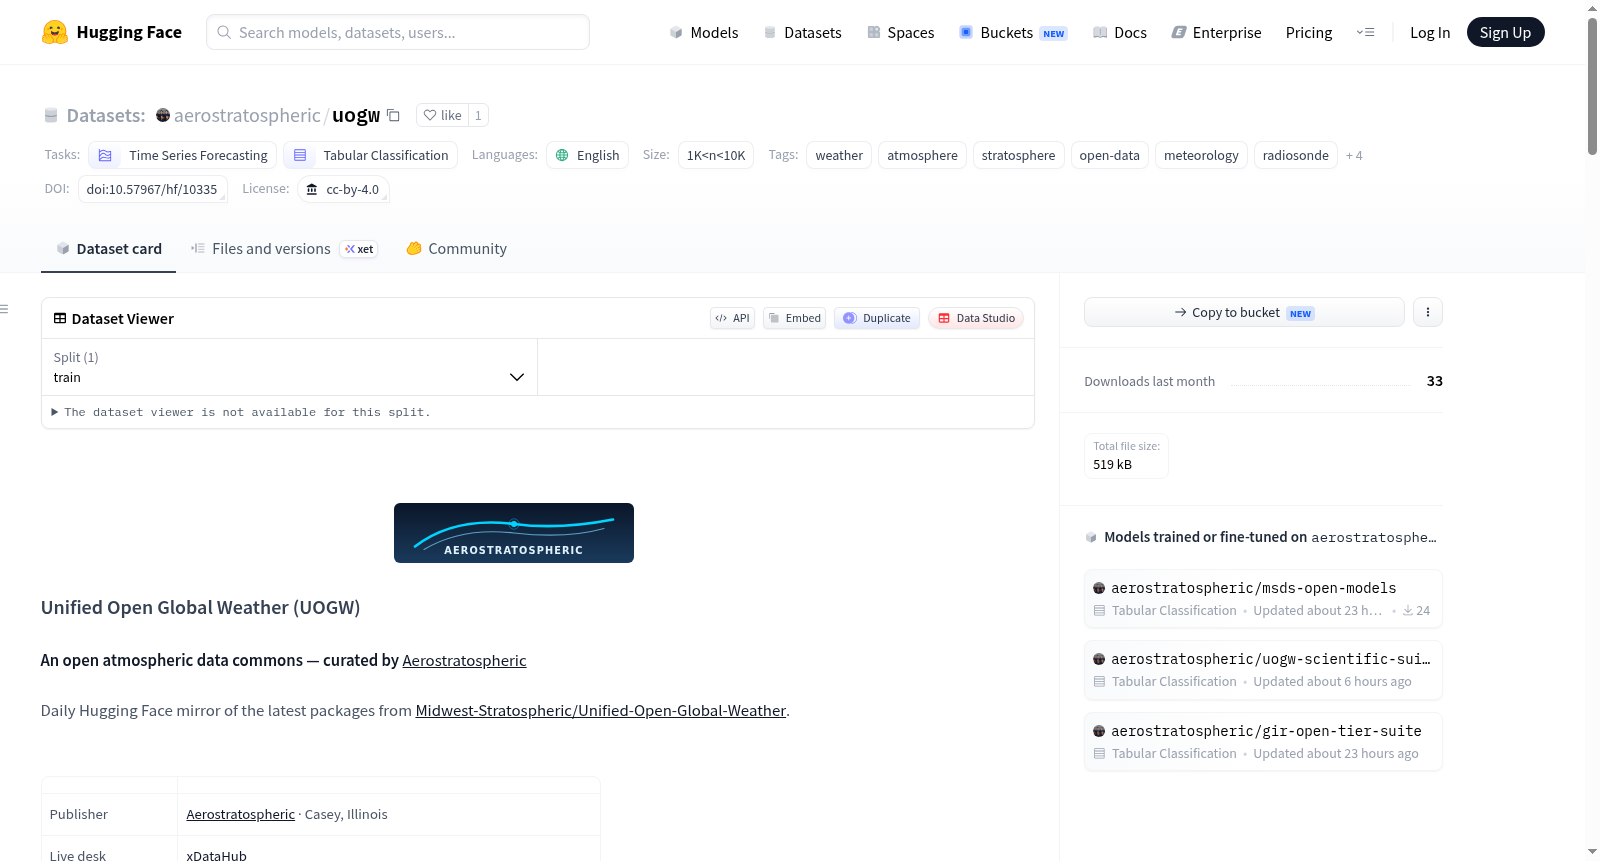Open the Docs page
Image resolution: width=1600 pixels, height=861 pixels.
point(1120,32)
